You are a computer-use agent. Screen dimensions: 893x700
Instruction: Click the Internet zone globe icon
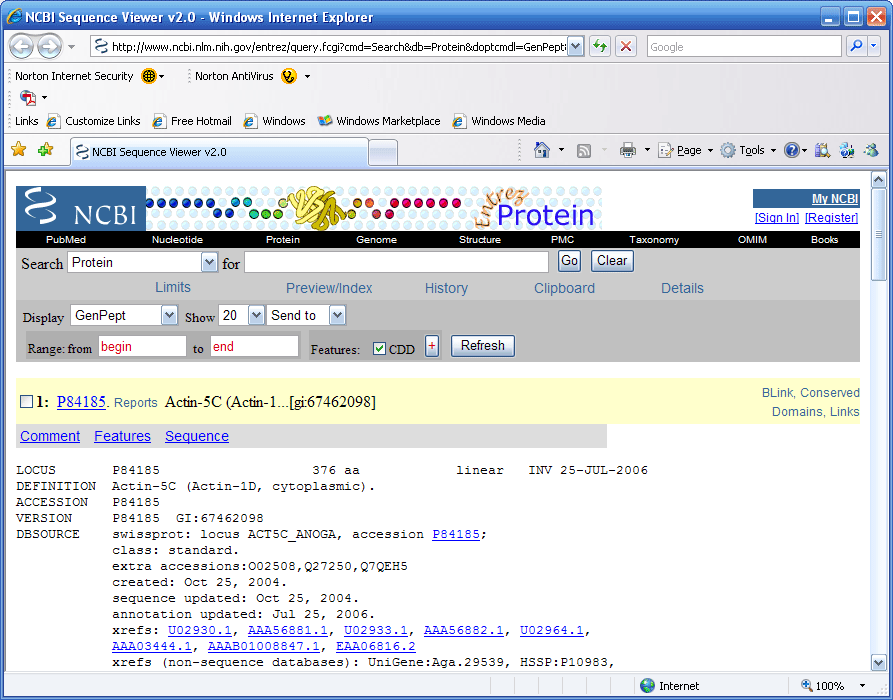(647, 685)
